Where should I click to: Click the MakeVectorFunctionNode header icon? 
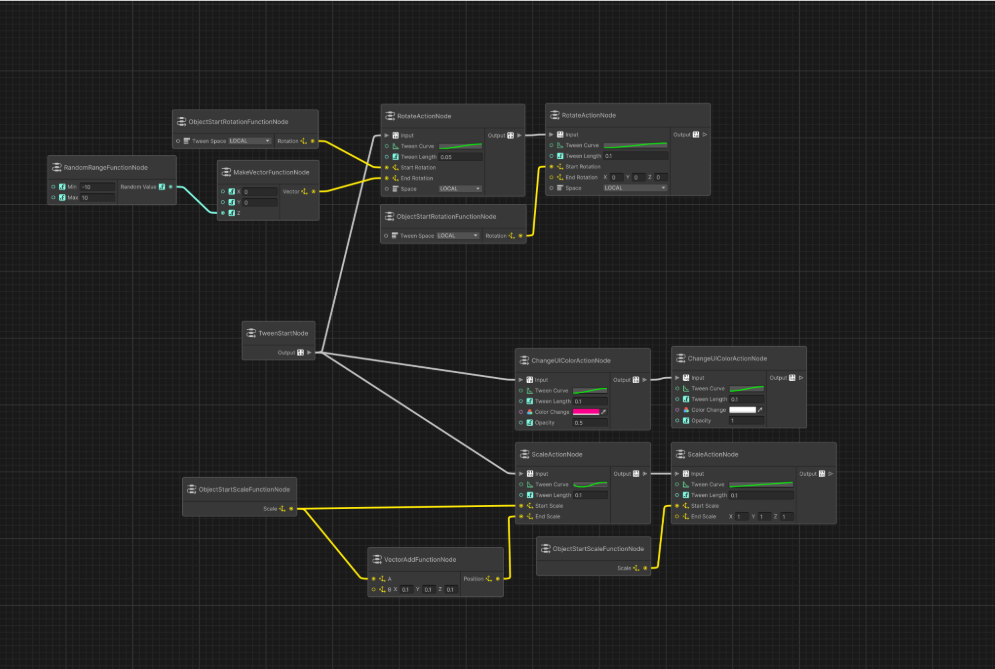click(x=226, y=172)
